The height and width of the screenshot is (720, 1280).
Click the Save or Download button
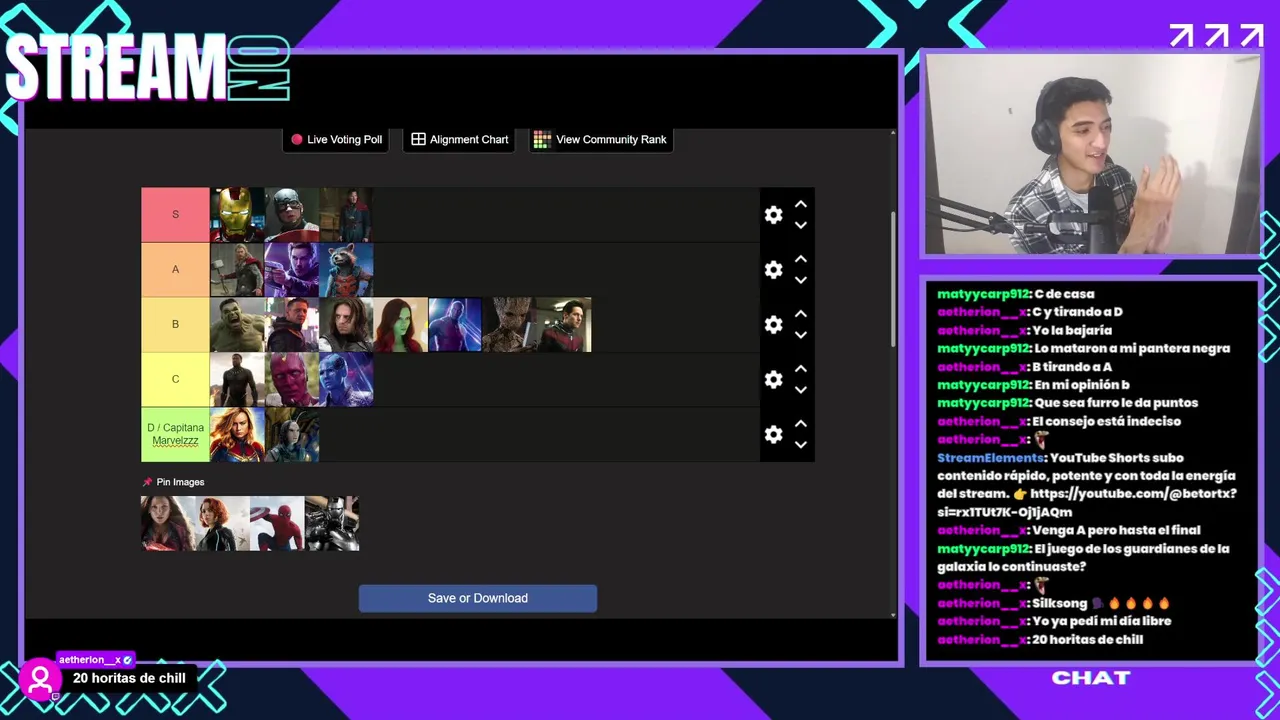tap(478, 598)
